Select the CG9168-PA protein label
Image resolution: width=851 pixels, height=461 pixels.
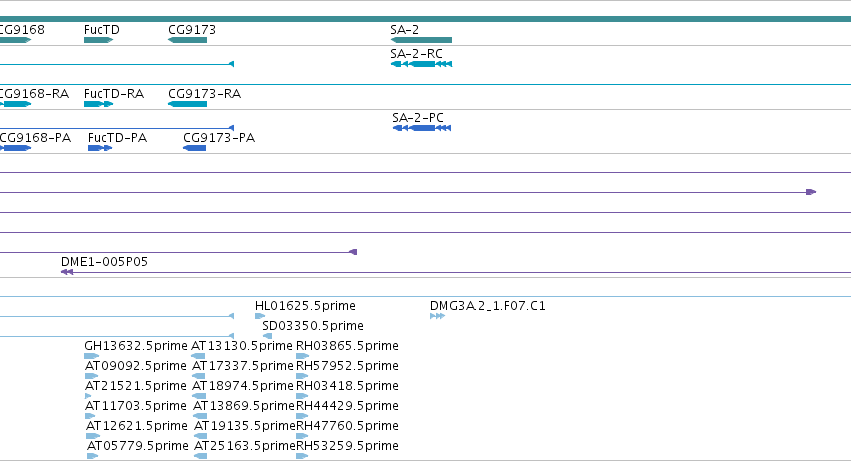35,138
